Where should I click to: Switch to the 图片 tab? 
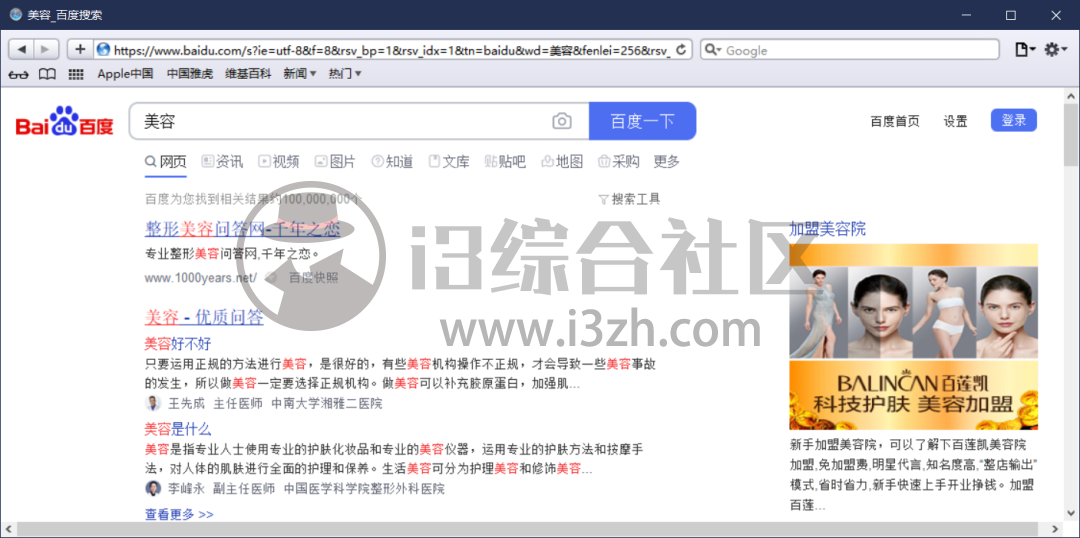tap(335, 162)
